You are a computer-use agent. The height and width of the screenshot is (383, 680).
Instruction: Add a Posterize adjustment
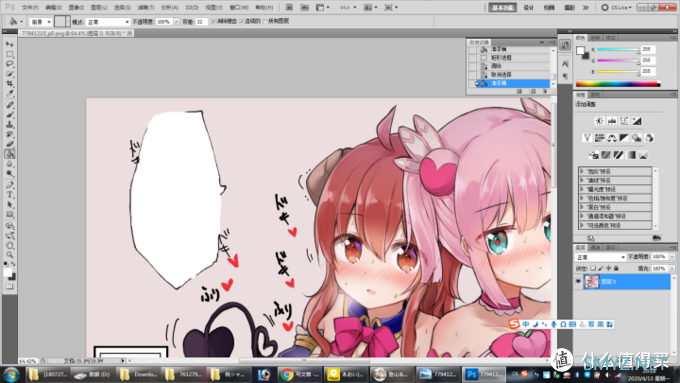pos(606,155)
